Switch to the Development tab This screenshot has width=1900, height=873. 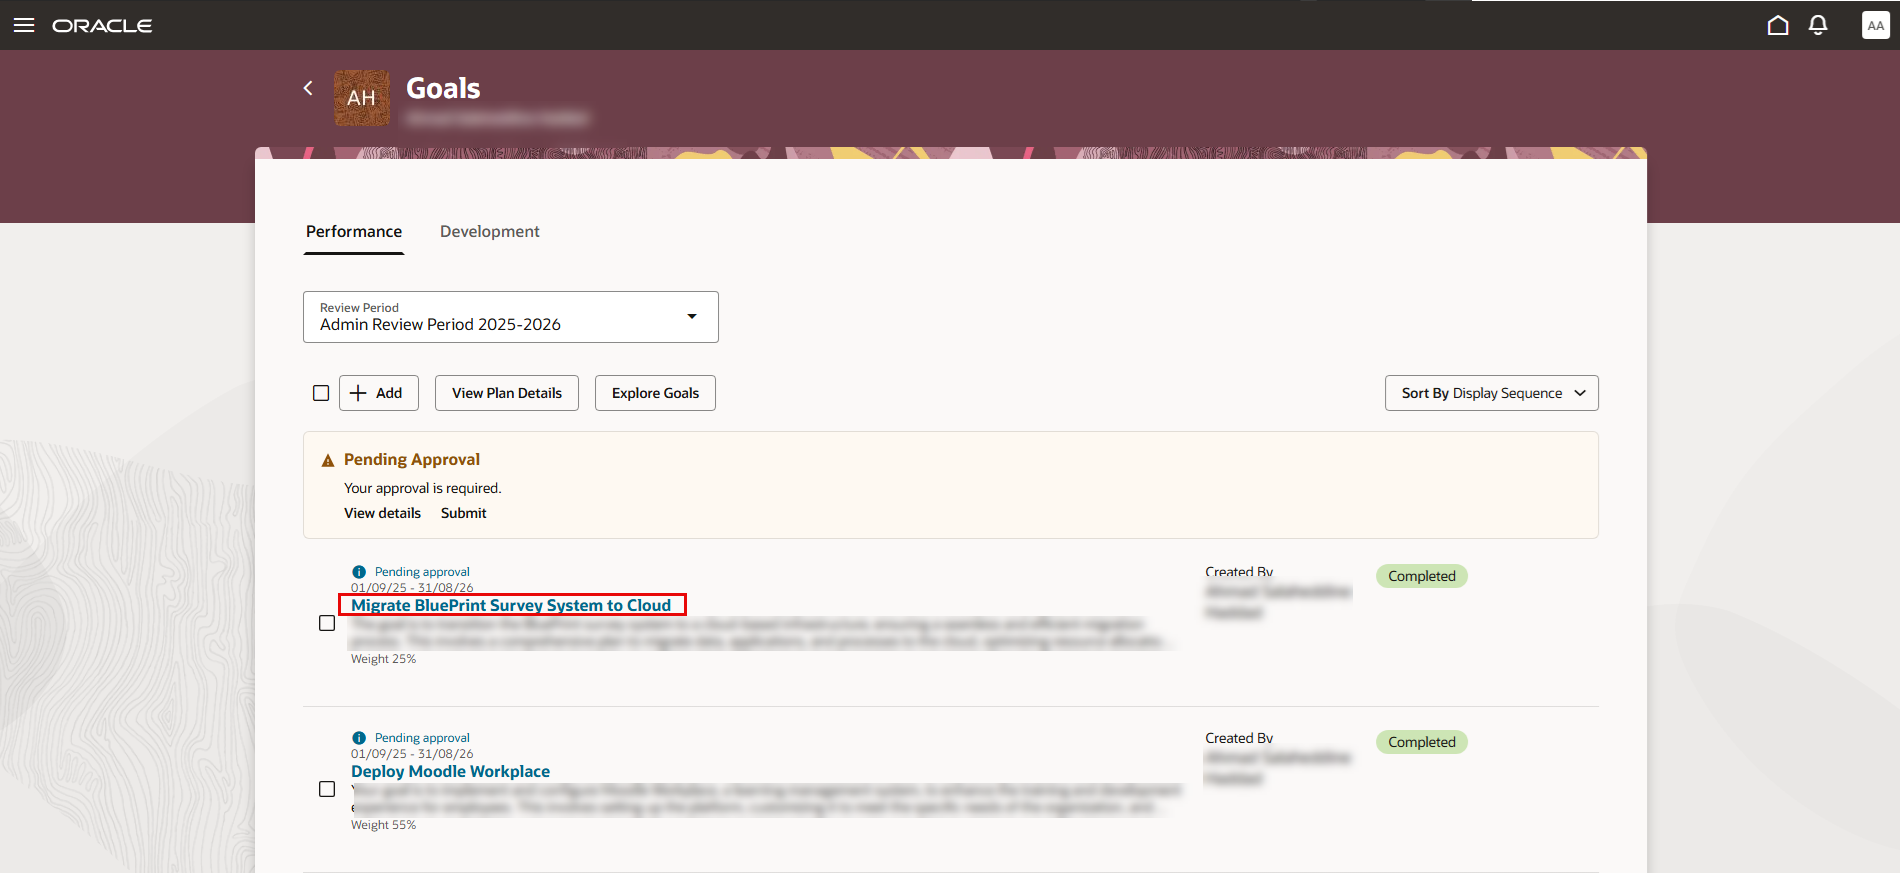tap(490, 232)
